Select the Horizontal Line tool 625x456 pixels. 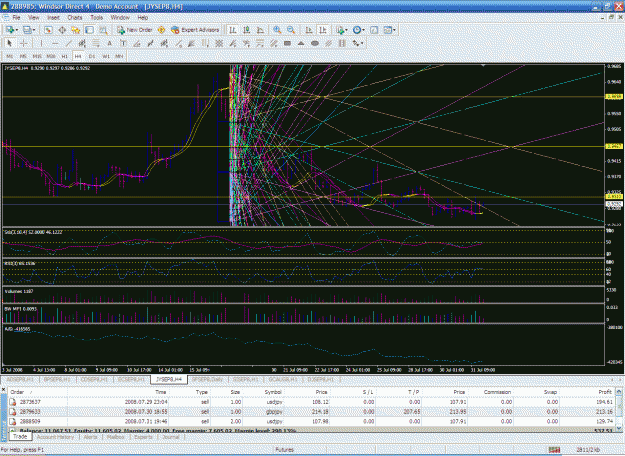[x=55, y=43]
